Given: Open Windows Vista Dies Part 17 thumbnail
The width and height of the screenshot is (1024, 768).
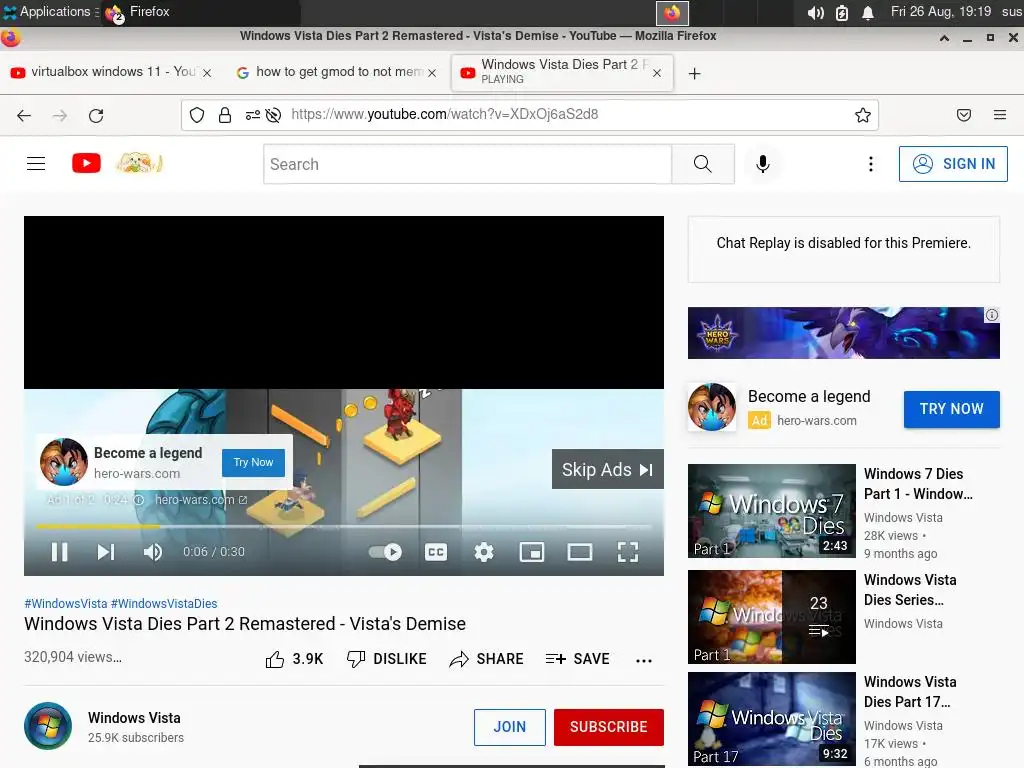Looking at the screenshot, I should tap(771, 718).
